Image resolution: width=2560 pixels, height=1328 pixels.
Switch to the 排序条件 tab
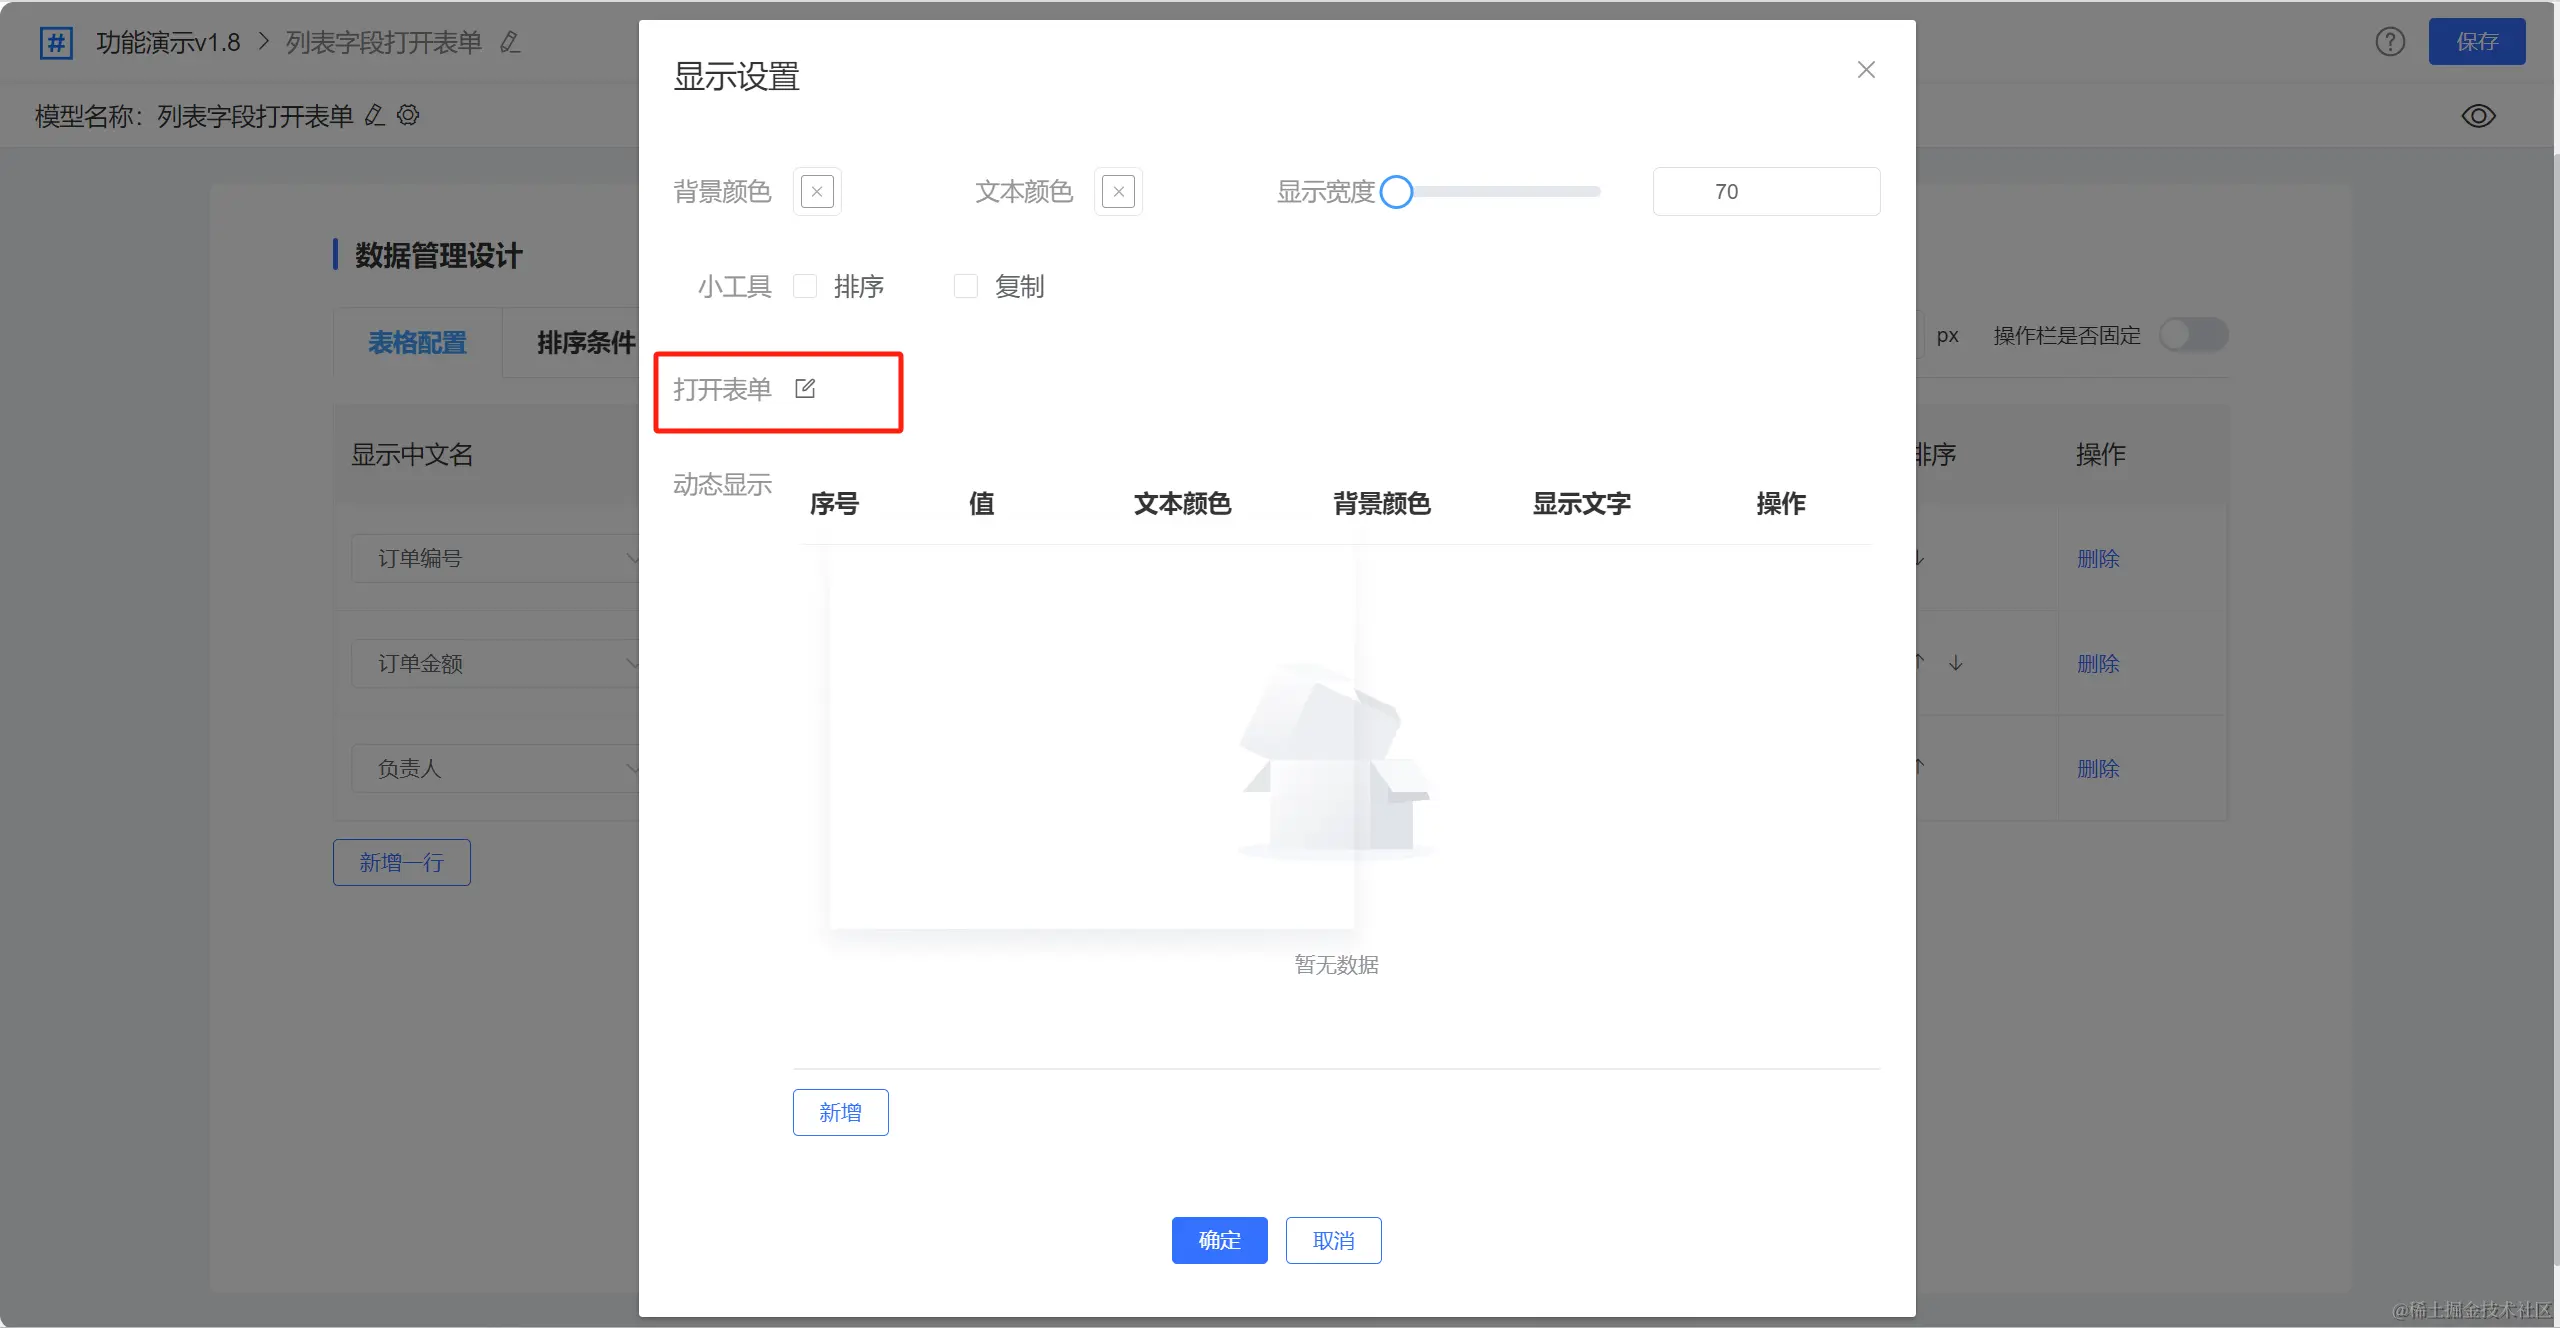click(x=585, y=343)
